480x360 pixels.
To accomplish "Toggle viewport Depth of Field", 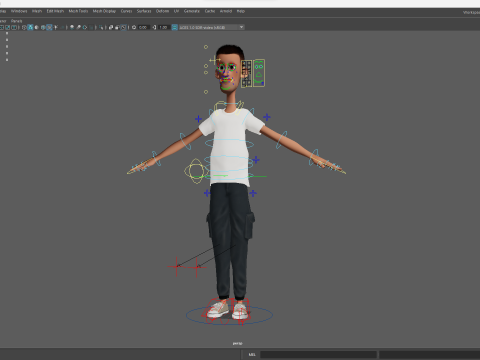I will 92,27.
